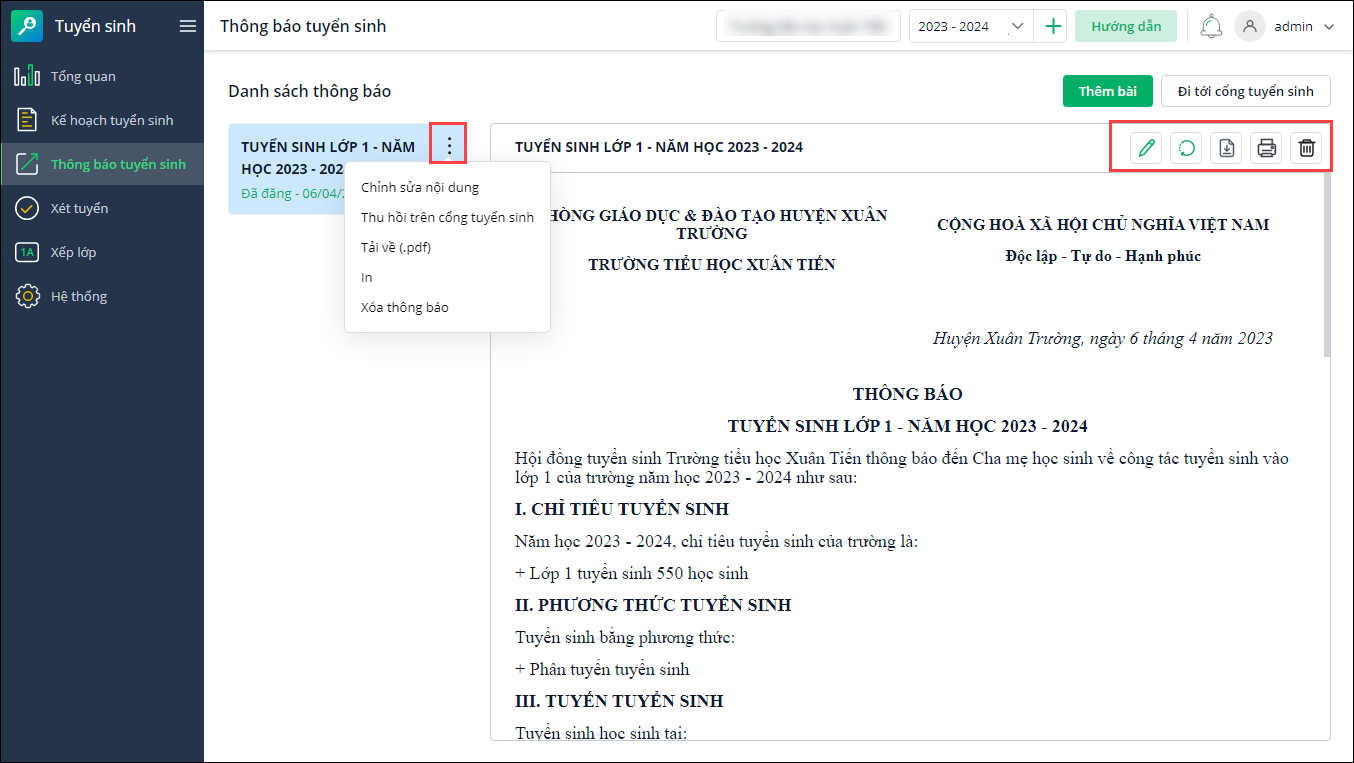This screenshot has height=763, width=1354.
Task: Click the Tuyển sinh app logo icon
Action: point(27,26)
